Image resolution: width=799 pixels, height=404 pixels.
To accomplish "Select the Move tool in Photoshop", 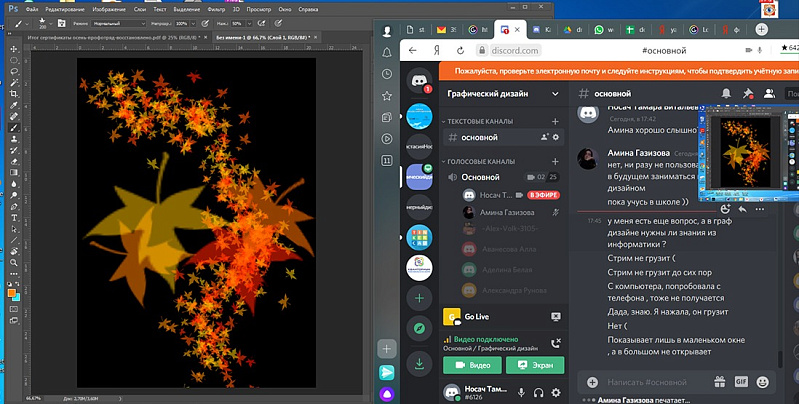I will [14, 49].
